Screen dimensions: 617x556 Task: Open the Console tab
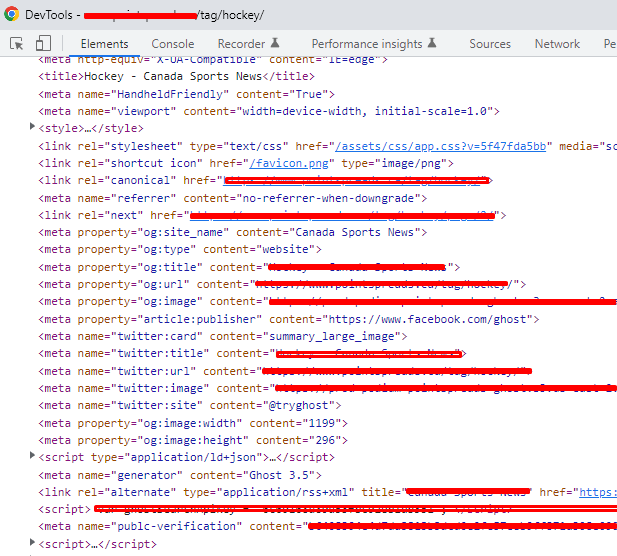(173, 44)
